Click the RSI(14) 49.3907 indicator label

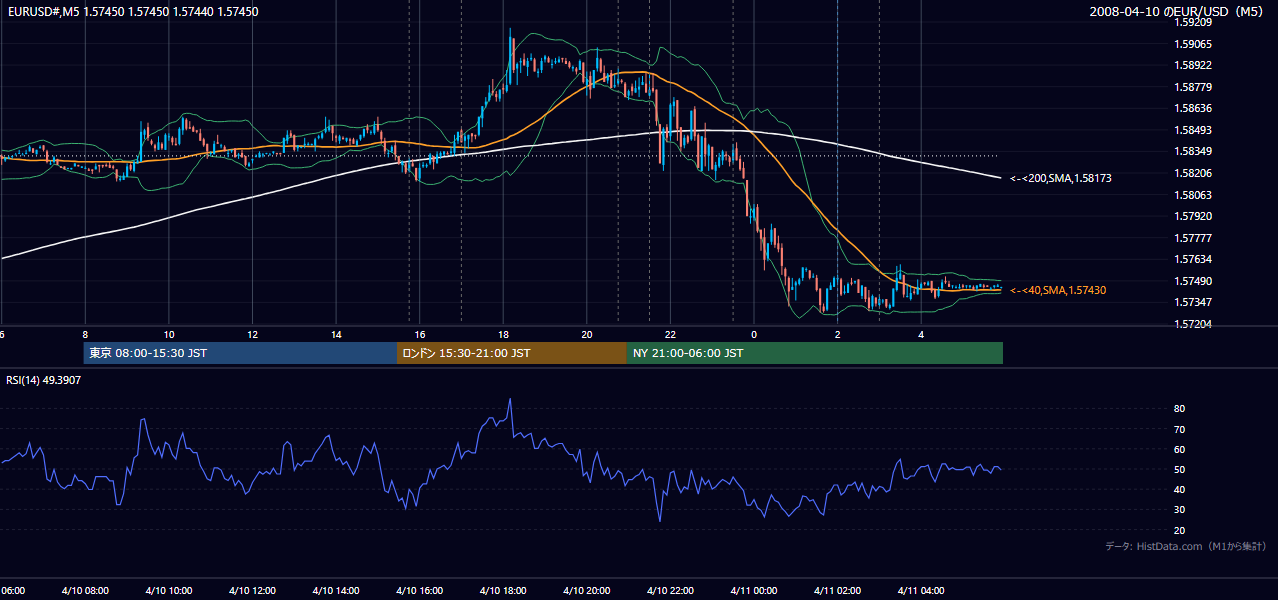(43, 380)
